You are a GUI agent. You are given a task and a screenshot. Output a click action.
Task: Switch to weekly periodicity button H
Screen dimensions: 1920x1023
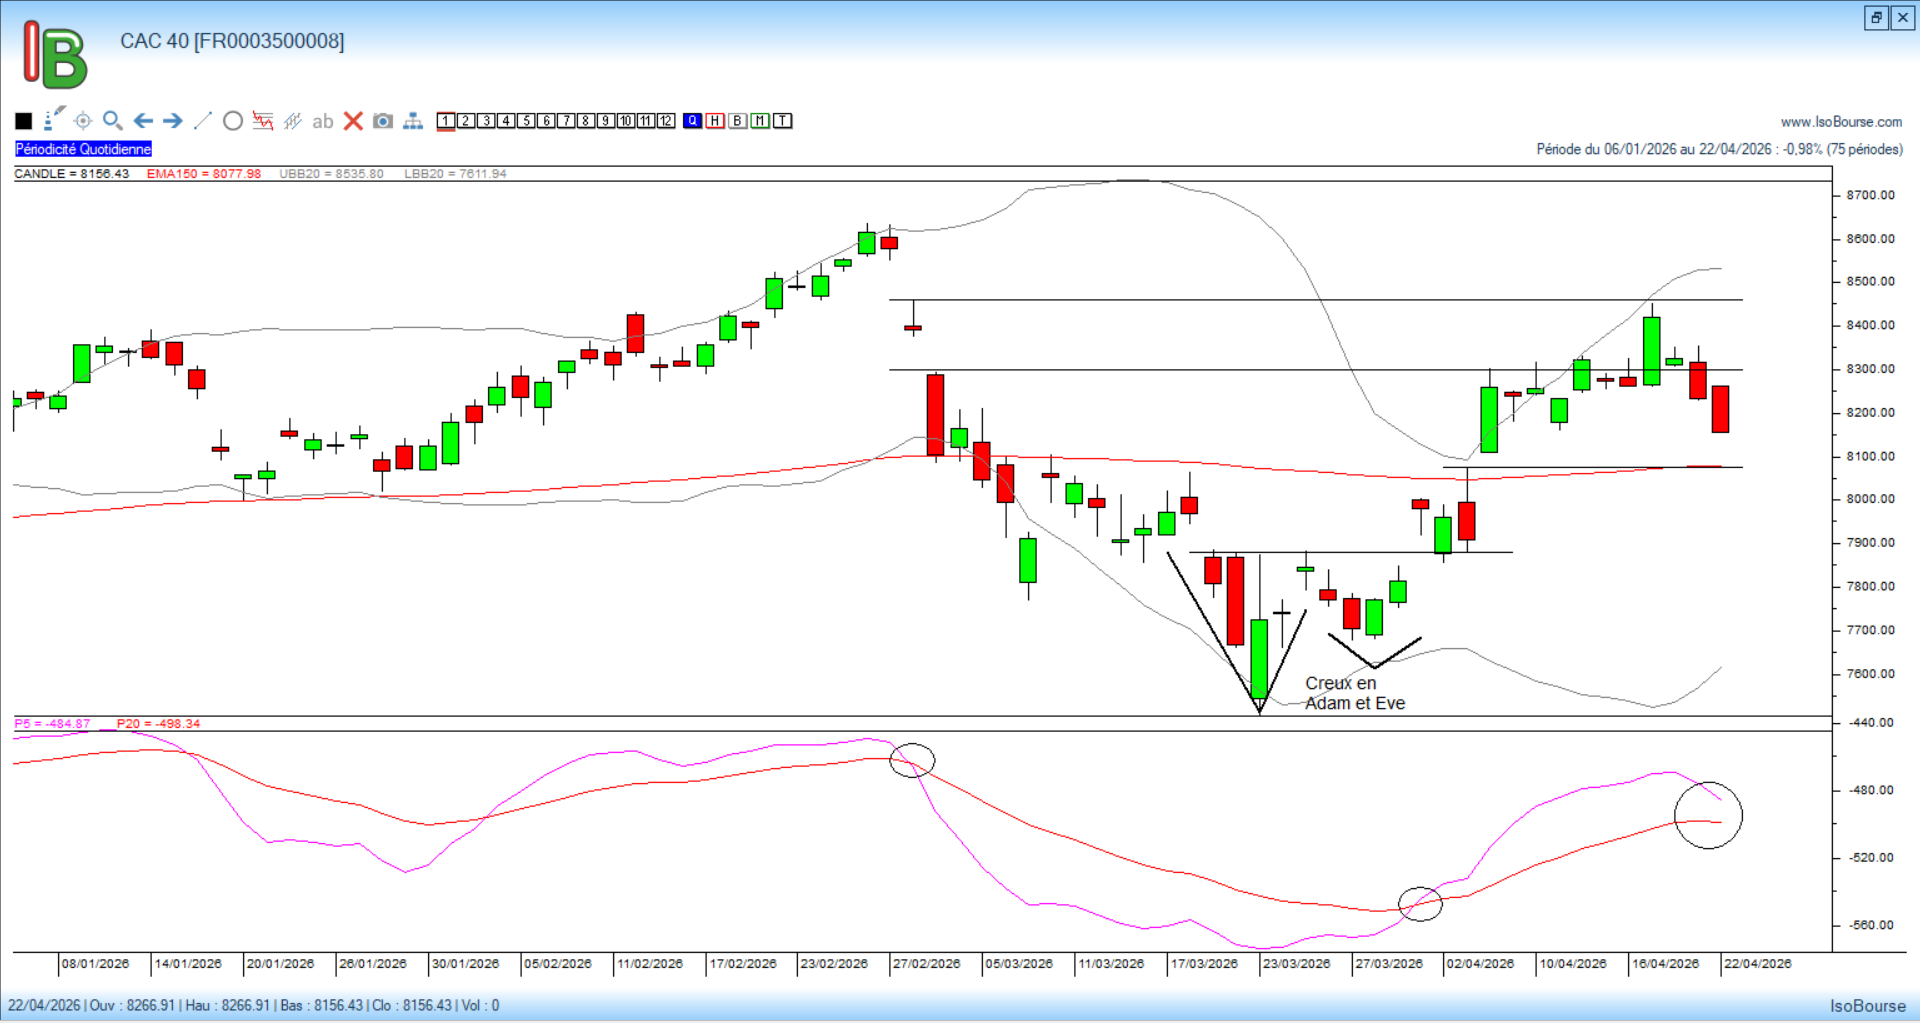tap(715, 121)
